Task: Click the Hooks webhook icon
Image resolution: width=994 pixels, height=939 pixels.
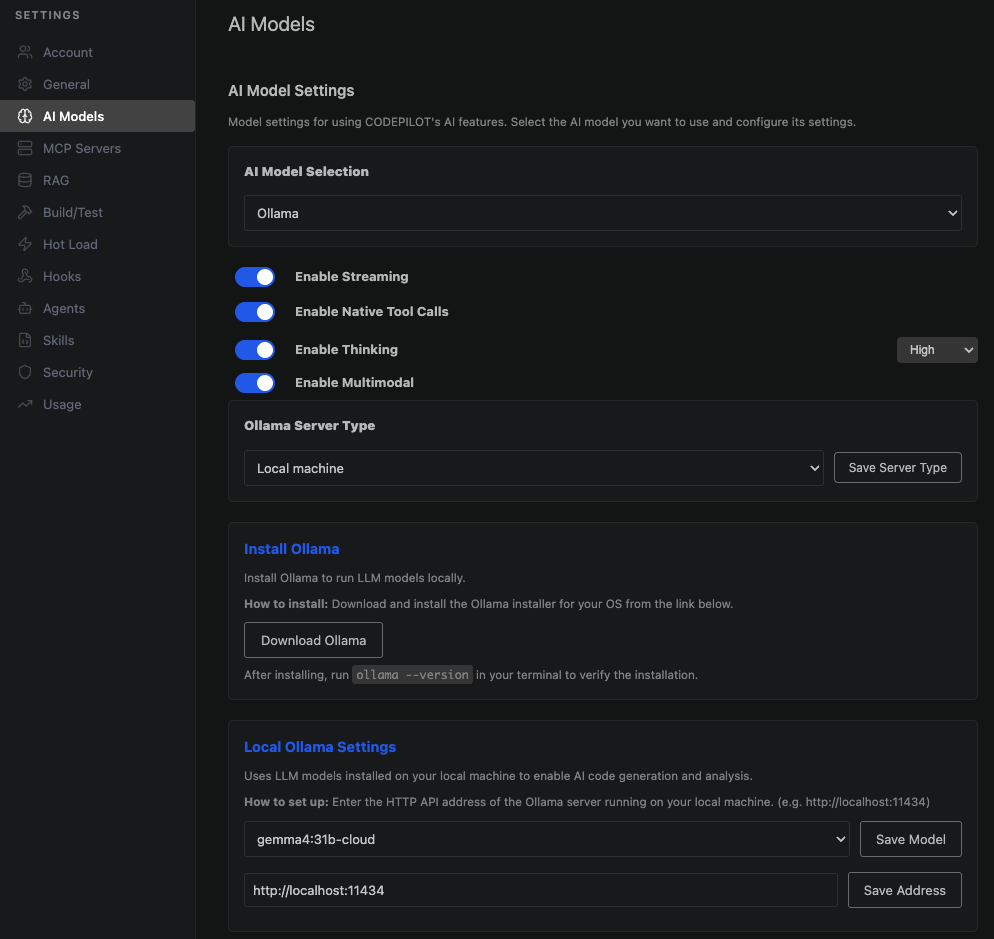Action: click(25, 276)
